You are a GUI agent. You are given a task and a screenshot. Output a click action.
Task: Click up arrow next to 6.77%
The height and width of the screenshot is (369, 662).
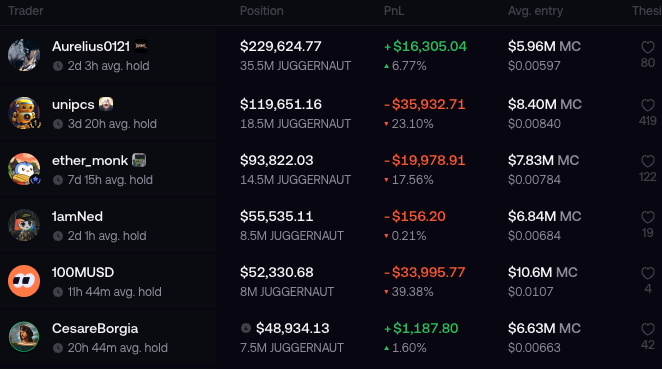(386, 66)
